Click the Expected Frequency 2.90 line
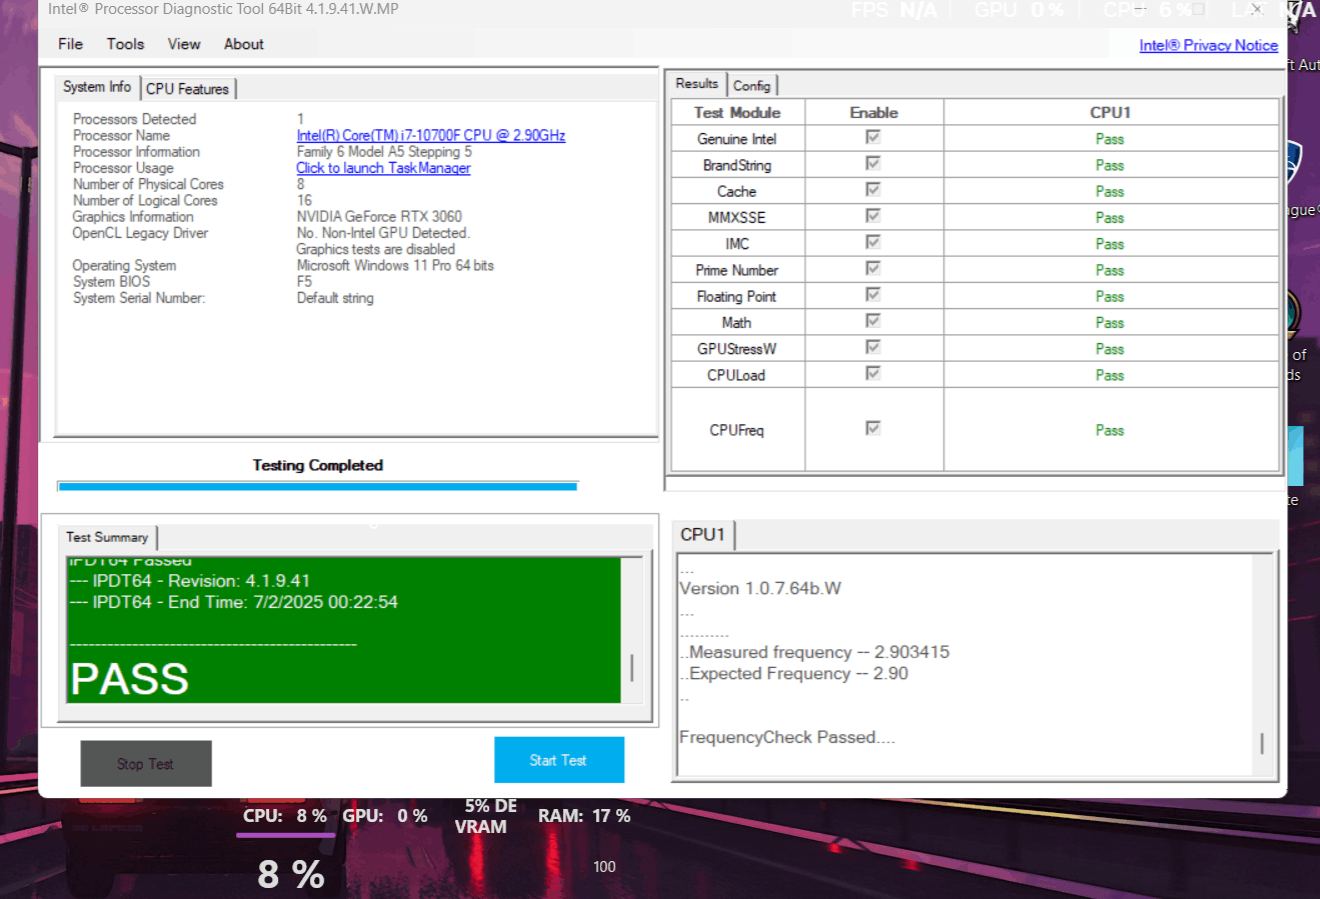Image resolution: width=1320 pixels, height=899 pixels. point(794,674)
